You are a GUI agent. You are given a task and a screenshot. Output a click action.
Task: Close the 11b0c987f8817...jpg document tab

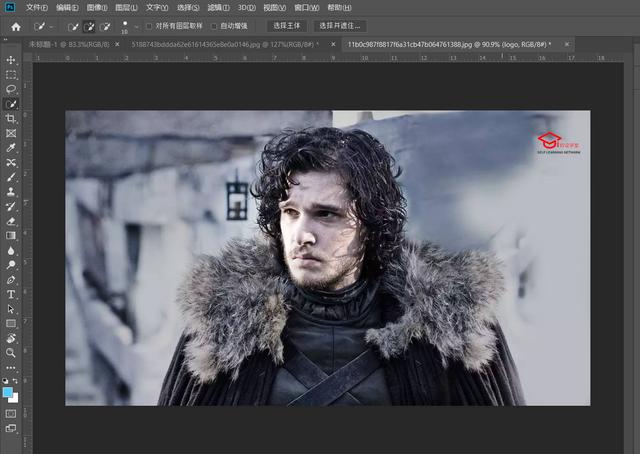point(567,45)
